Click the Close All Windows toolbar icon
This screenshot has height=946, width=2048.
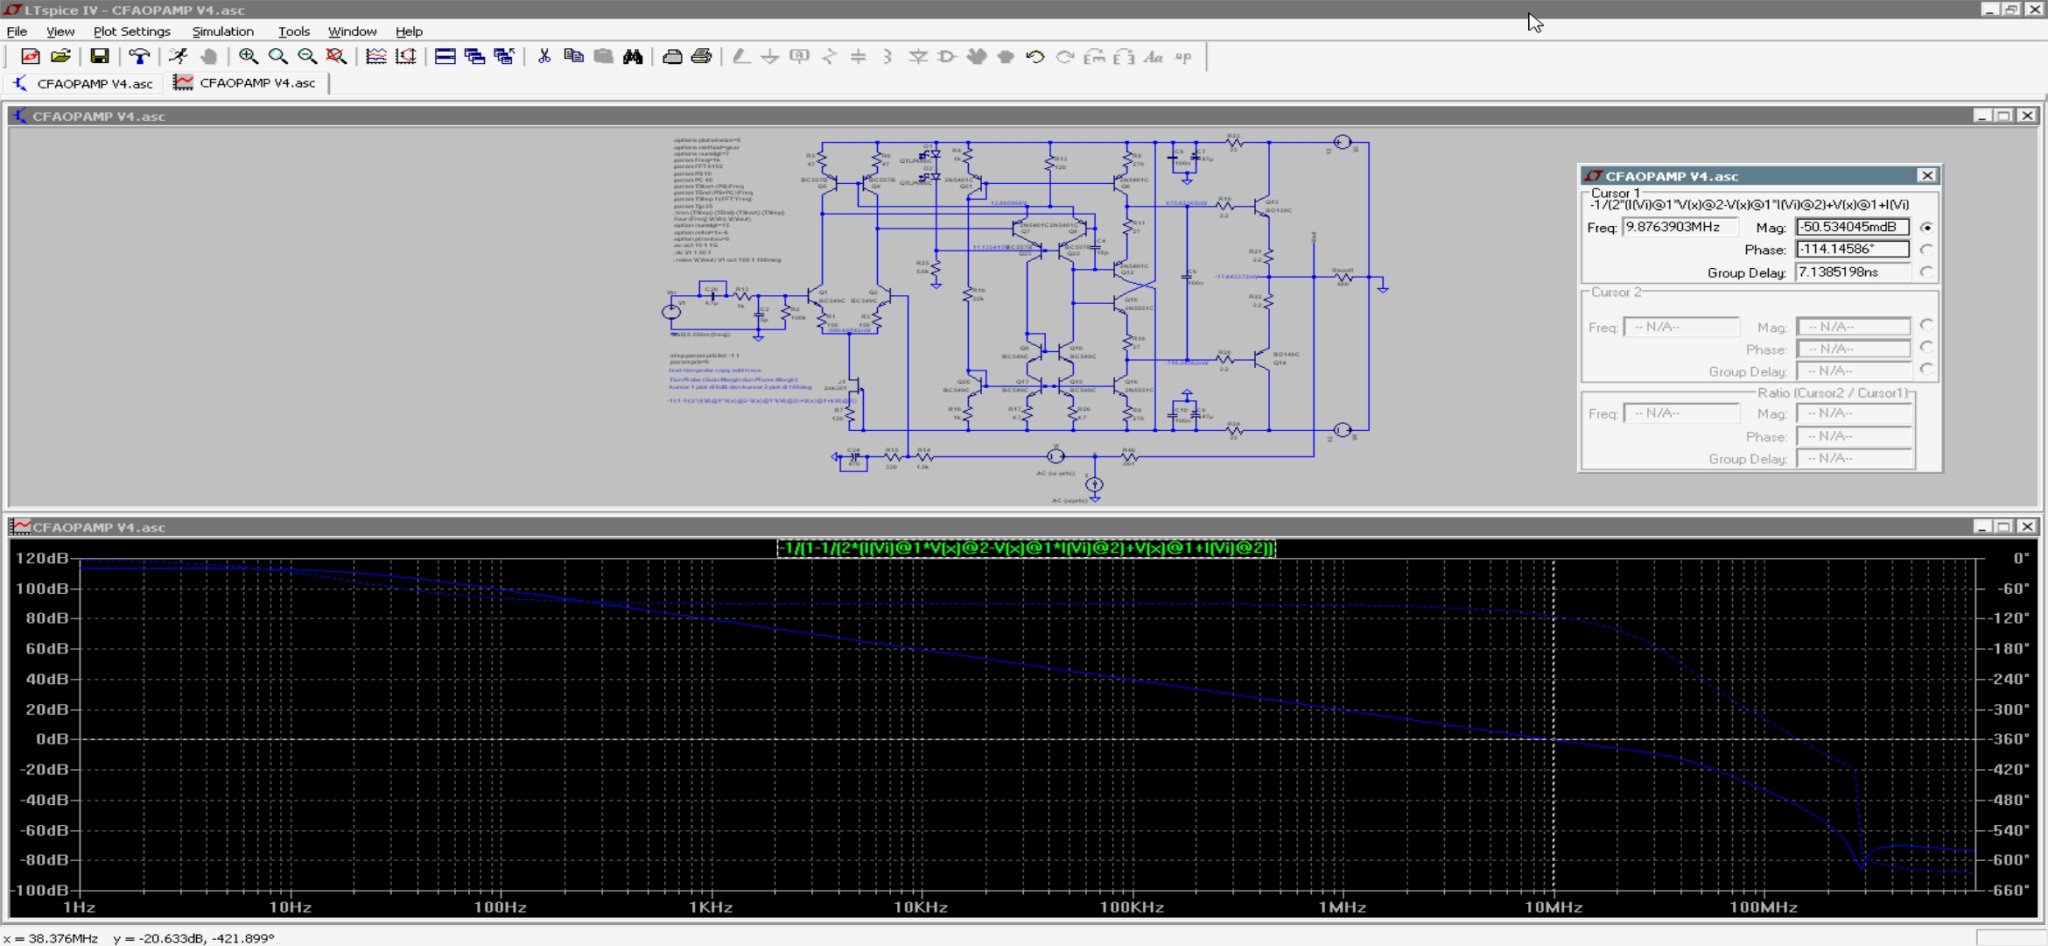[x=504, y=57]
